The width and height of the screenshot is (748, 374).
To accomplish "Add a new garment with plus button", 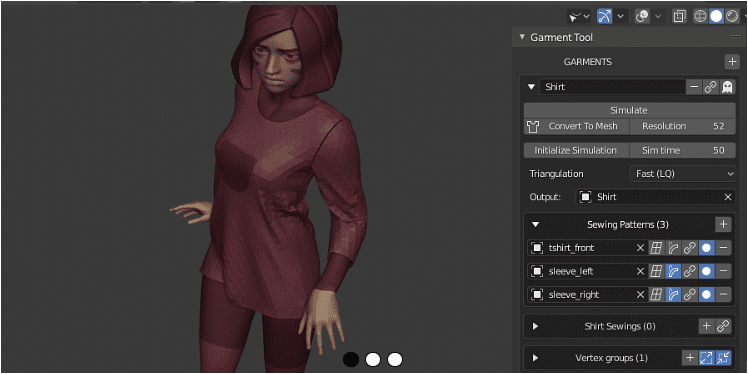I will pos(731,62).
